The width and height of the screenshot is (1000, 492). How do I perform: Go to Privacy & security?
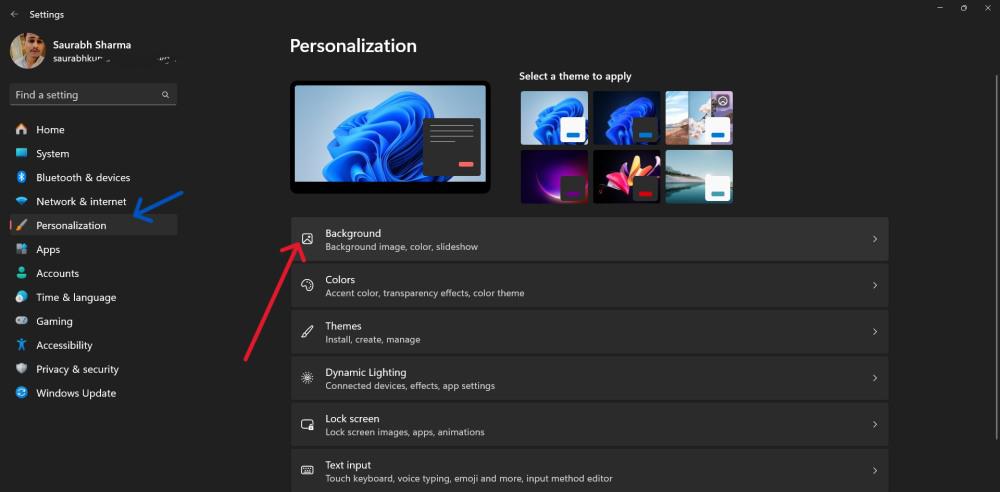point(94,369)
